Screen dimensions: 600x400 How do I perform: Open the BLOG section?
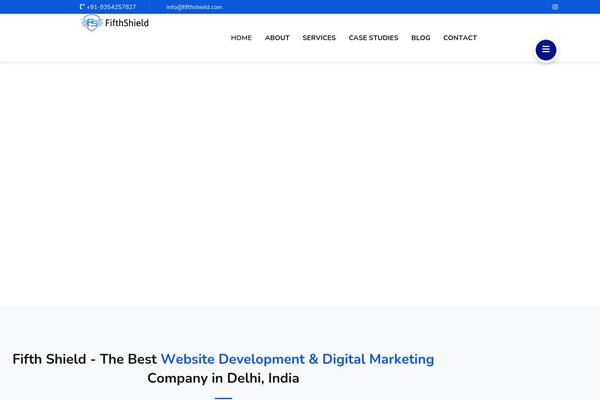point(421,38)
